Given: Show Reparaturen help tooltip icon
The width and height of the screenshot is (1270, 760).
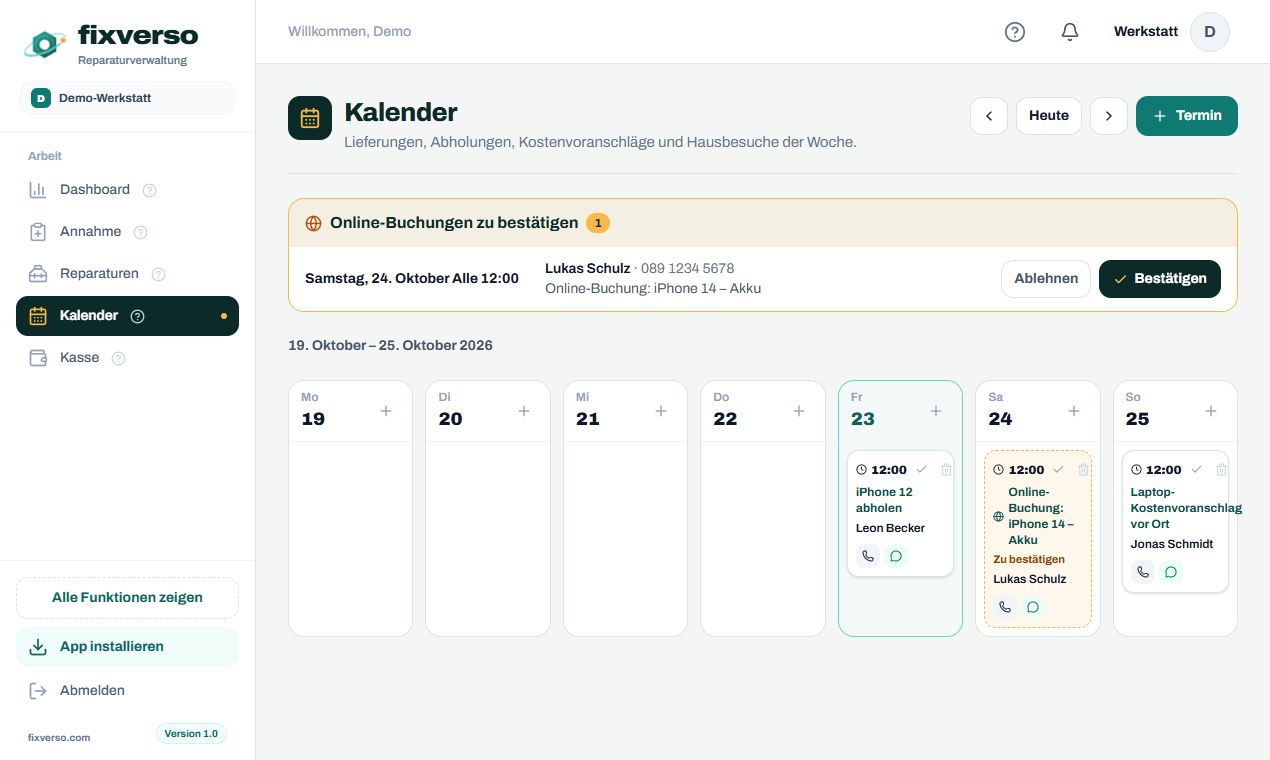Looking at the screenshot, I should pyautogui.click(x=158, y=274).
